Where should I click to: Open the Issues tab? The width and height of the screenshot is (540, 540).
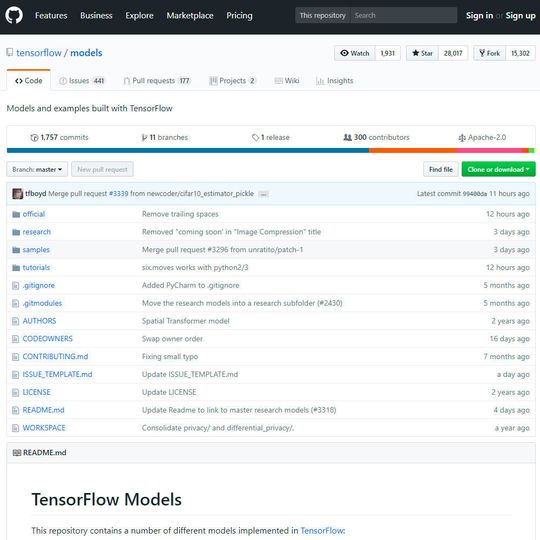pyautogui.click(x=82, y=81)
